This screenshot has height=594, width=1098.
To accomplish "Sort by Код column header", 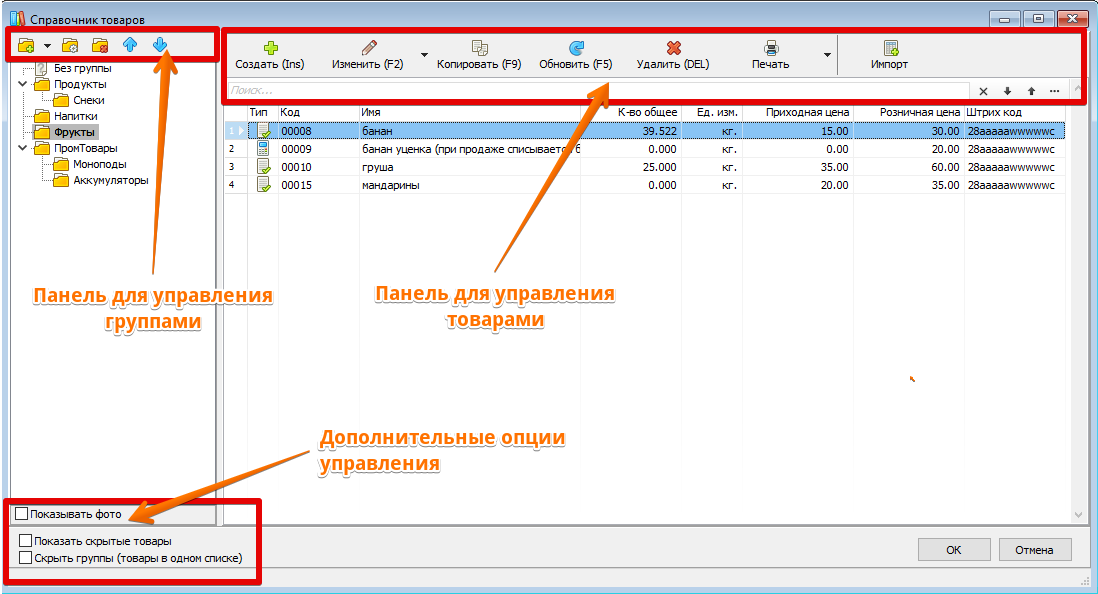I will click(319, 112).
